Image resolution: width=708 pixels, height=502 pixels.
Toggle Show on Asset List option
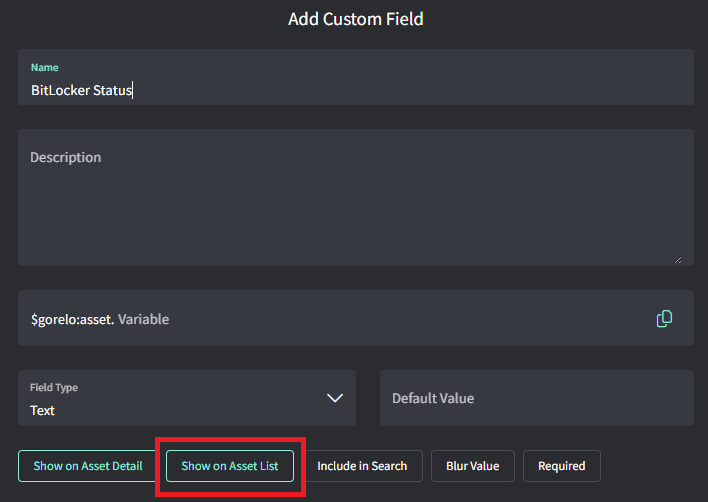pyautogui.click(x=230, y=466)
